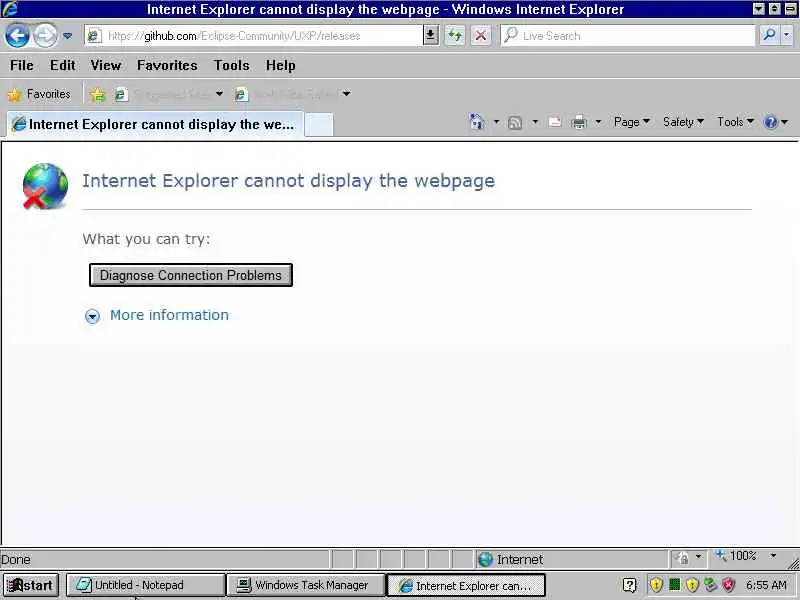Click the blue Help question icon
Viewport: 800px width, 600px height.
[x=770, y=122]
